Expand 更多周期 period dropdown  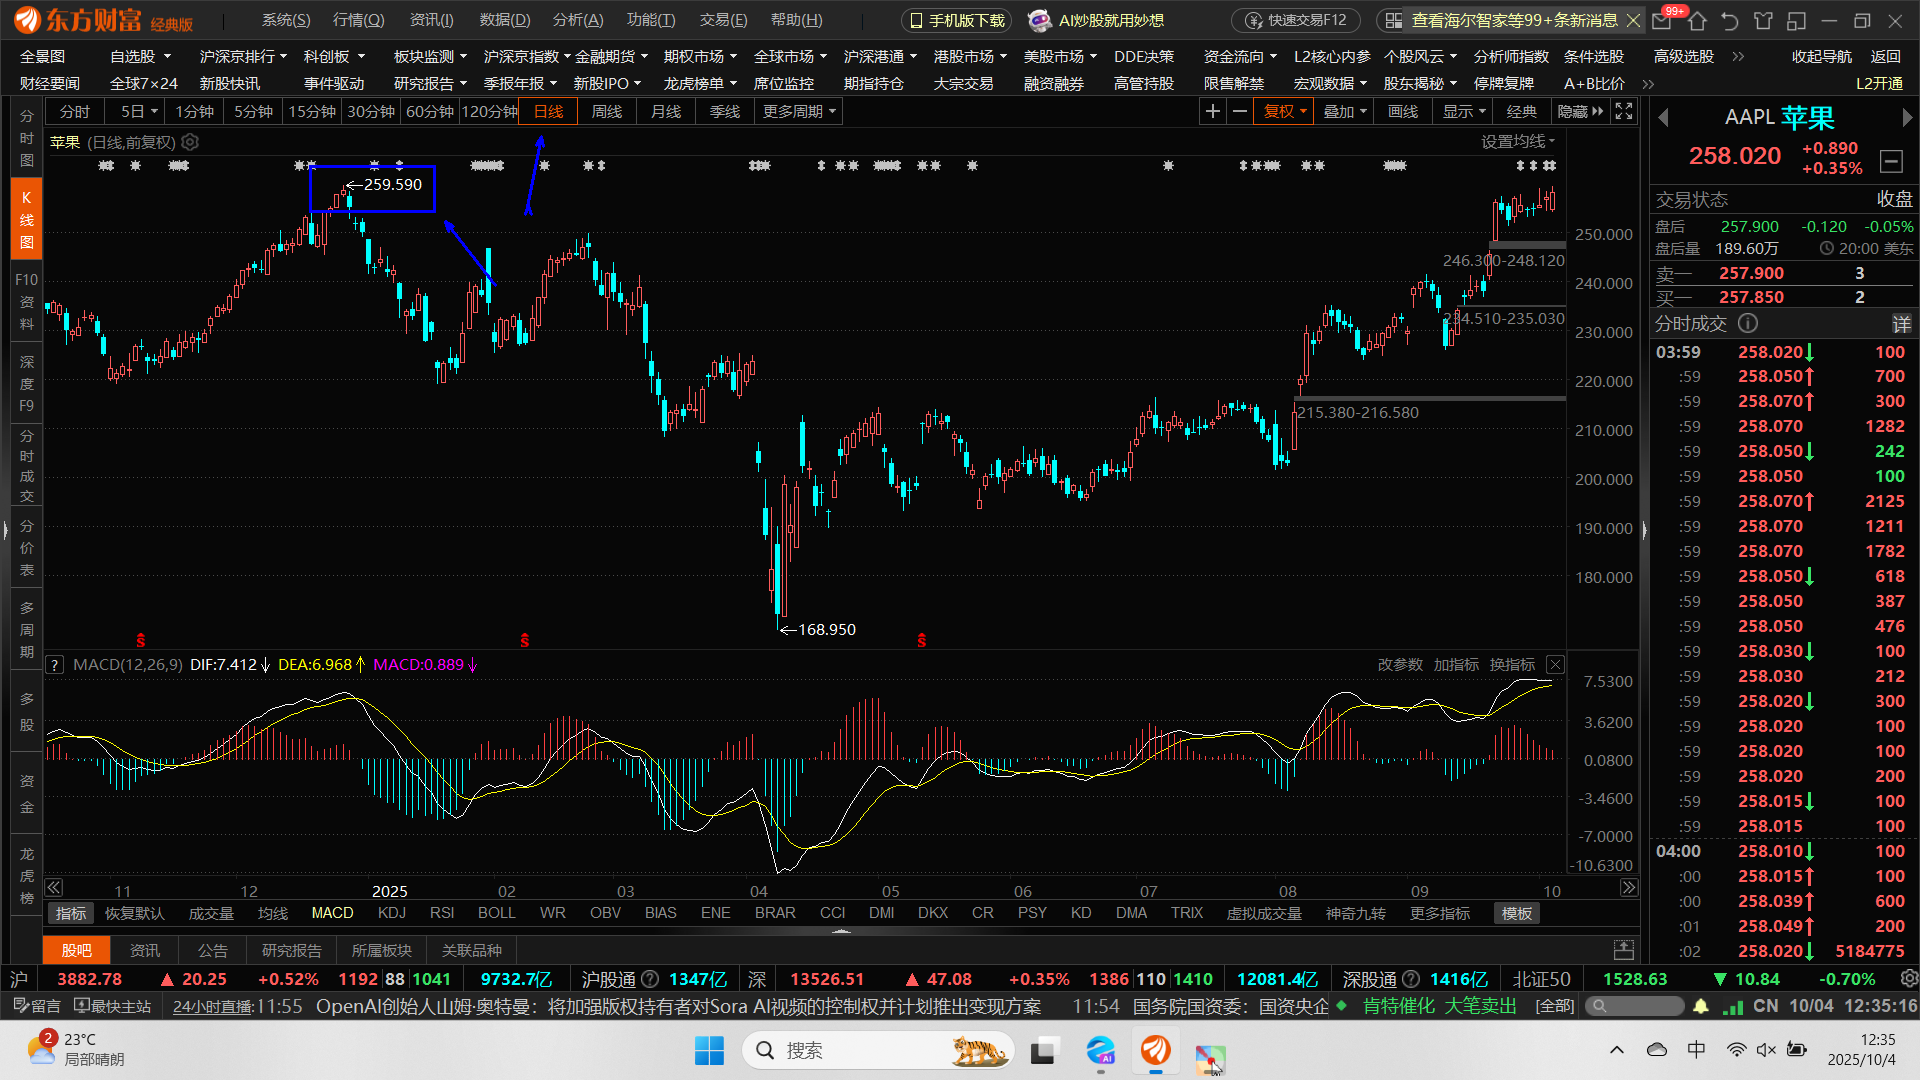(799, 112)
